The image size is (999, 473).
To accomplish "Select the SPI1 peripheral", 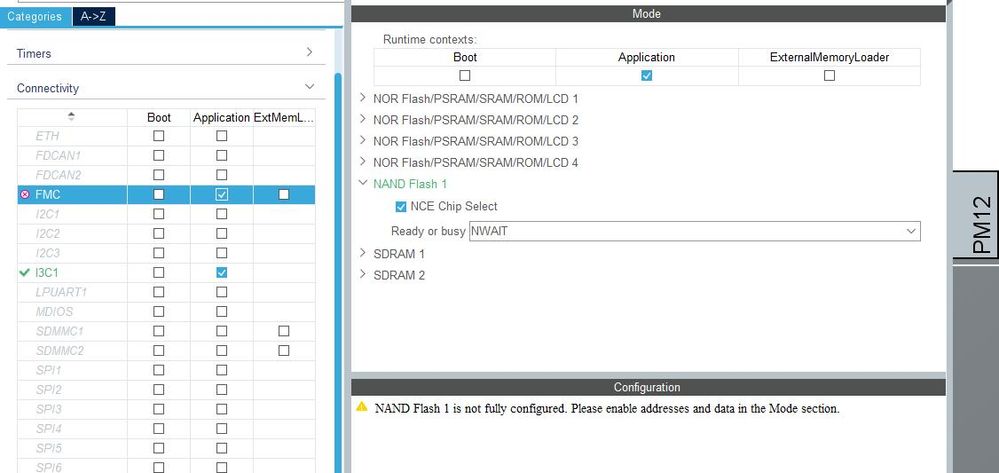I will [x=48, y=370].
